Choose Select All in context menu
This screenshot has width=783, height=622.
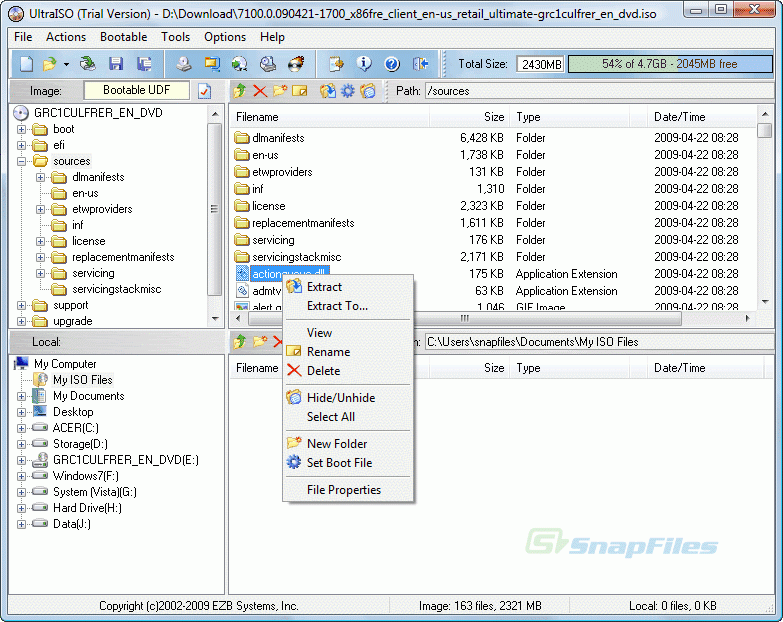click(348, 417)
